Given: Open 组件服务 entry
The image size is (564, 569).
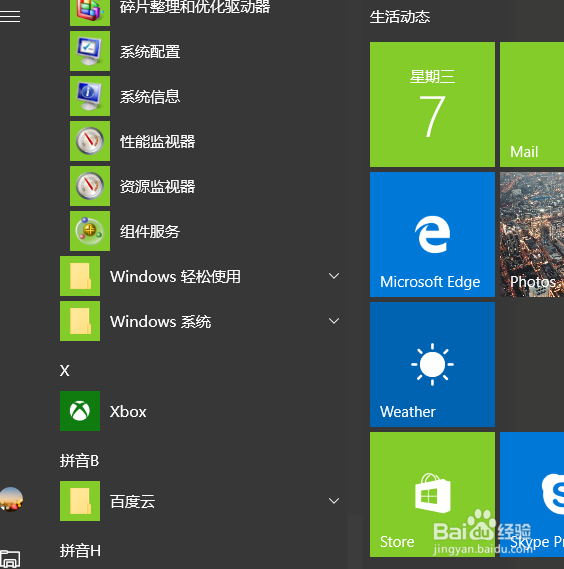Looking at the screenshot, I should [150, 232].
